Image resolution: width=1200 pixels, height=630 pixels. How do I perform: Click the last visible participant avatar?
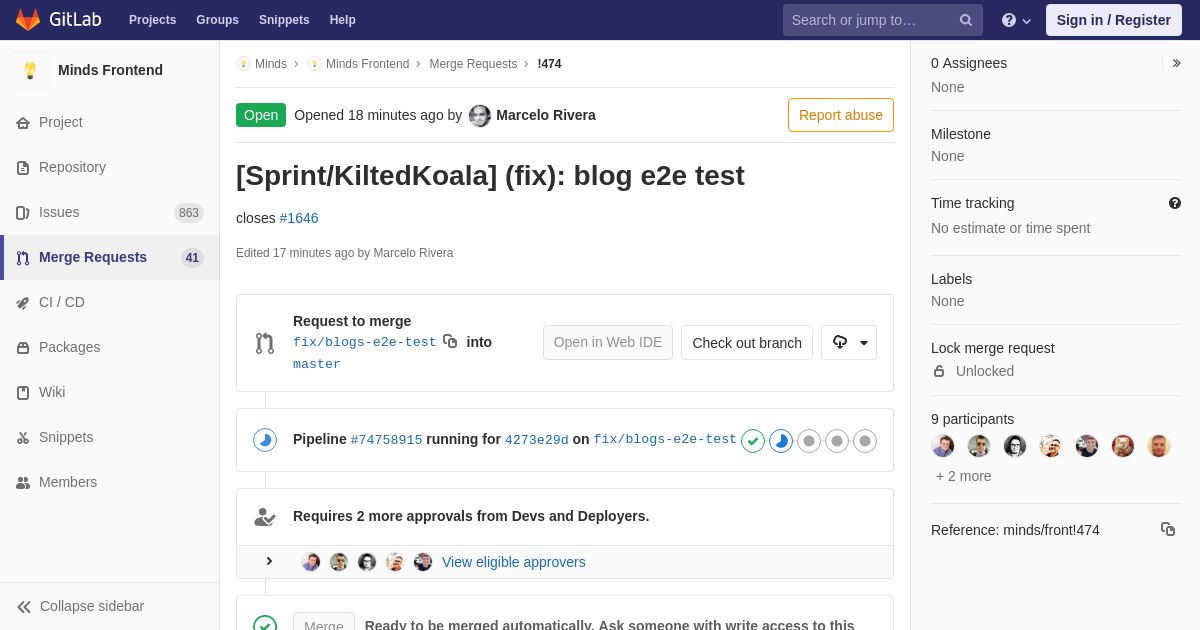[x=1159, y=446]
